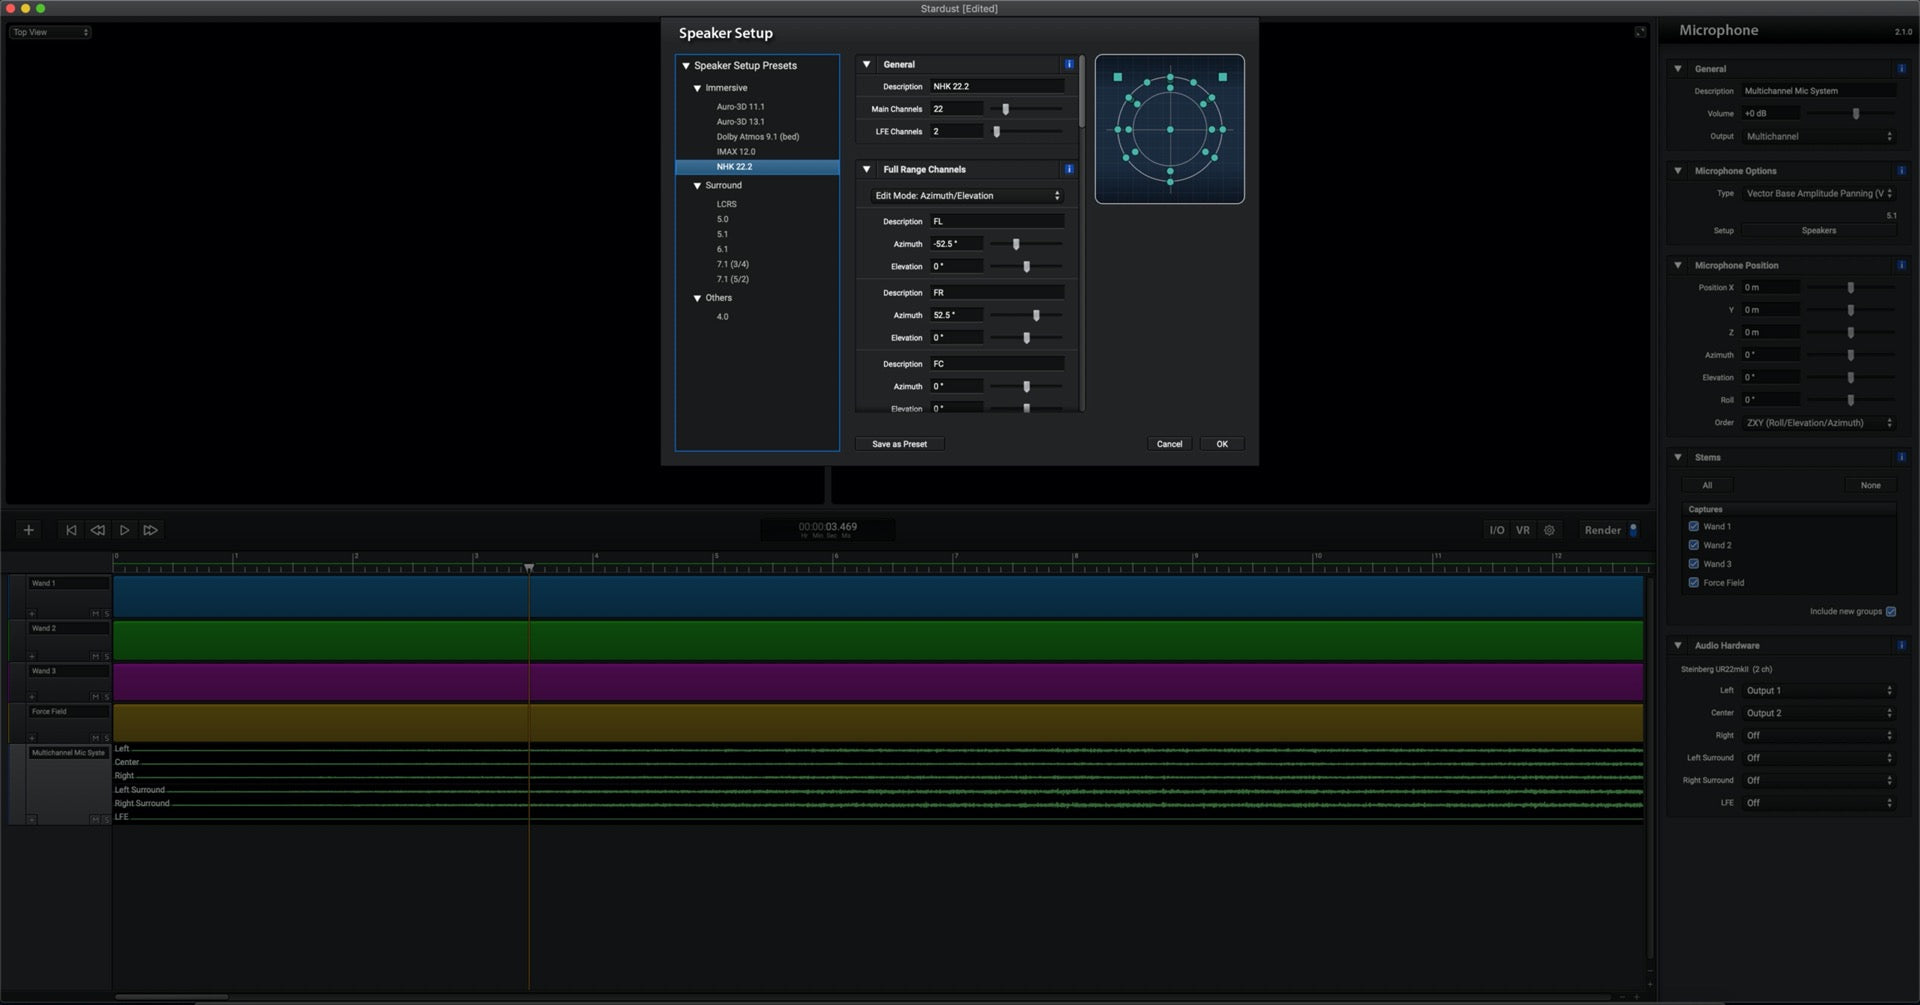Jump to start with skip-back icon
The height and width of the screenshot is (1005, 1920).
click(71, 530)
